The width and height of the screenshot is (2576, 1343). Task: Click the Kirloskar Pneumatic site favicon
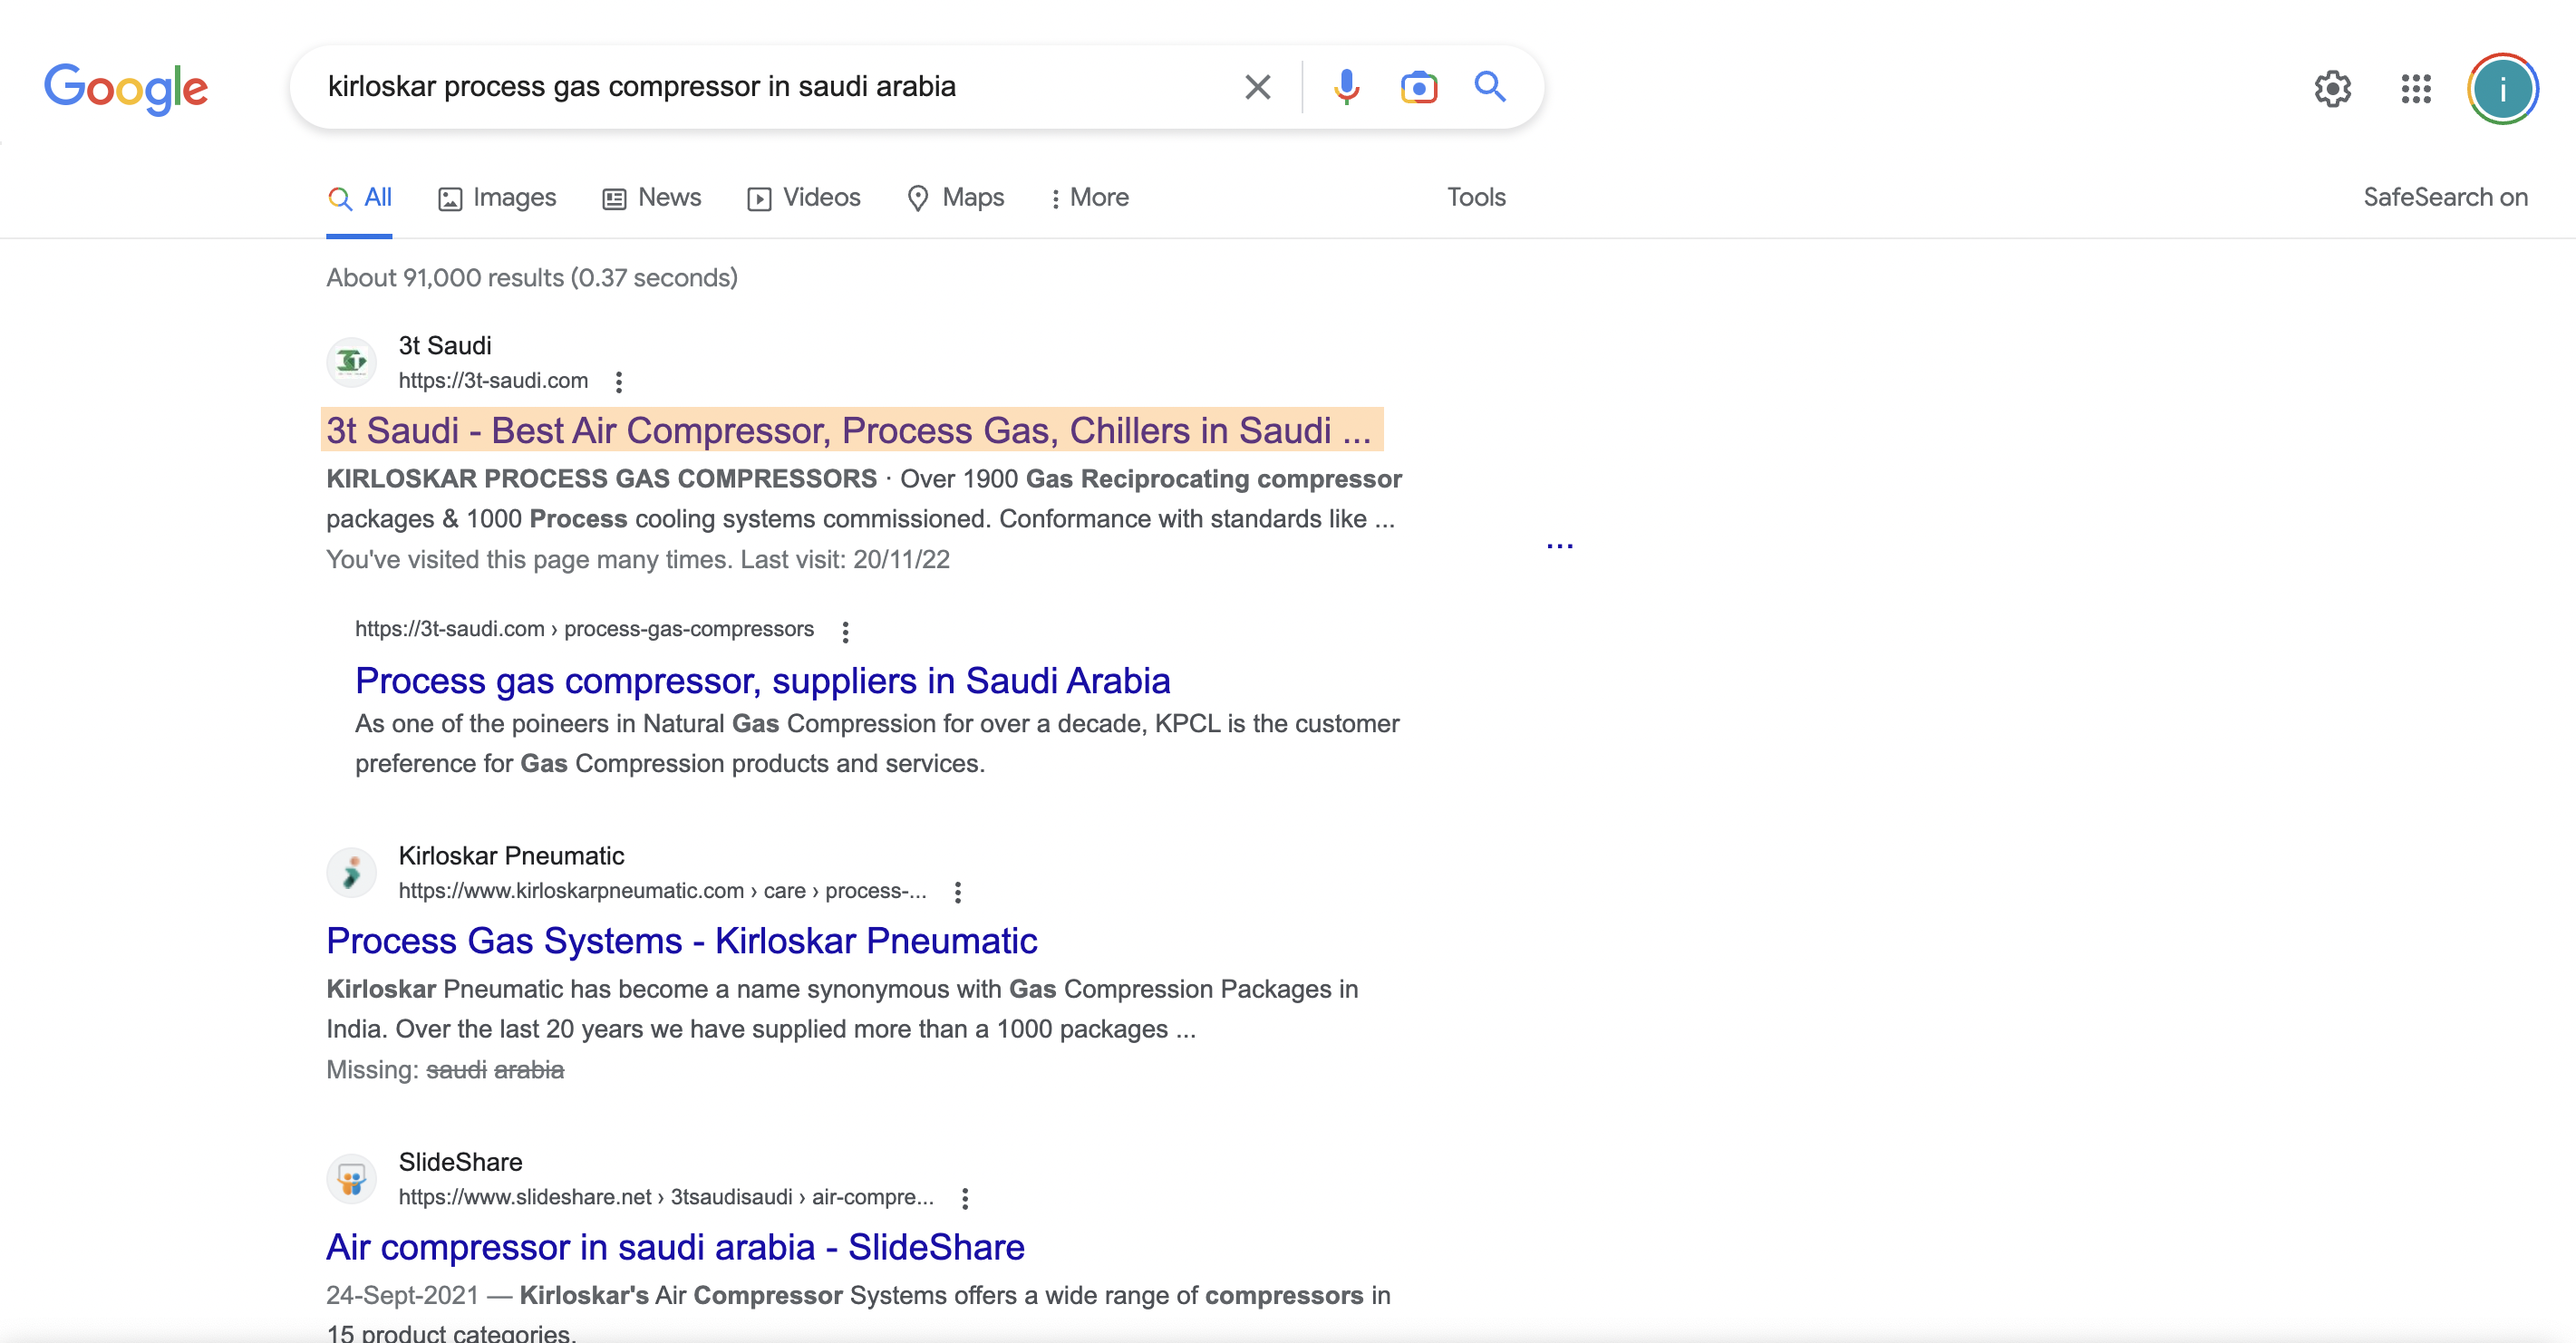(351, 873)
